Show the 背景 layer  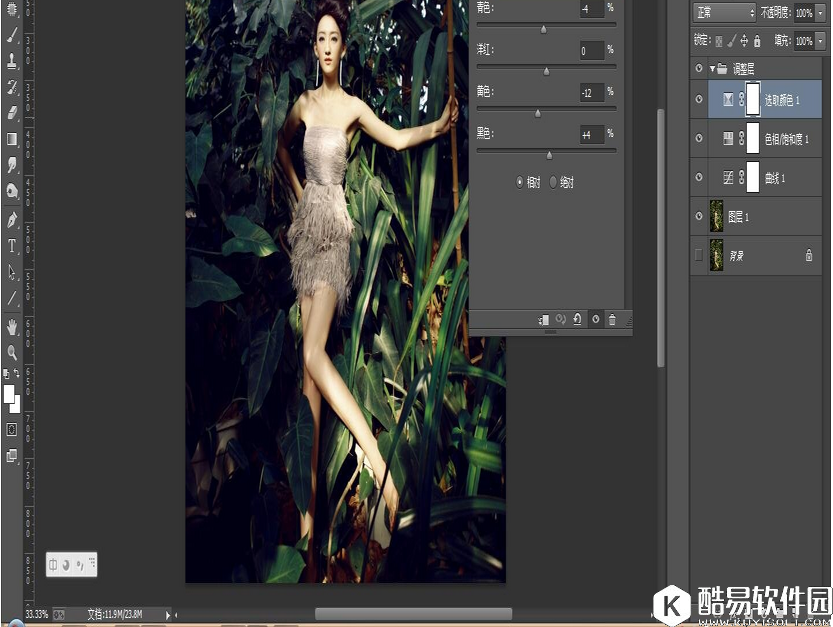tap(698, 254)
